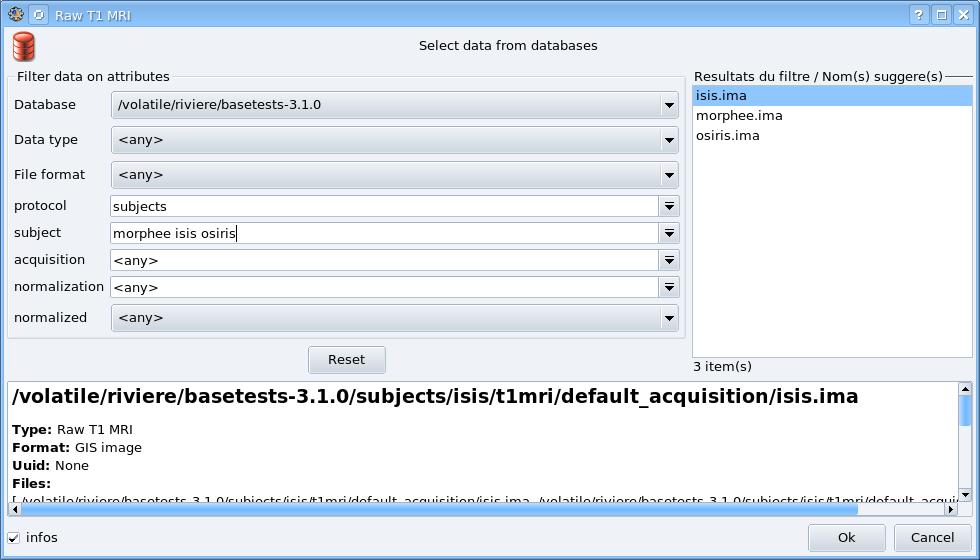Open the subject combo box arrow
This screenshot has width=980, height=560.
[669, 233]
